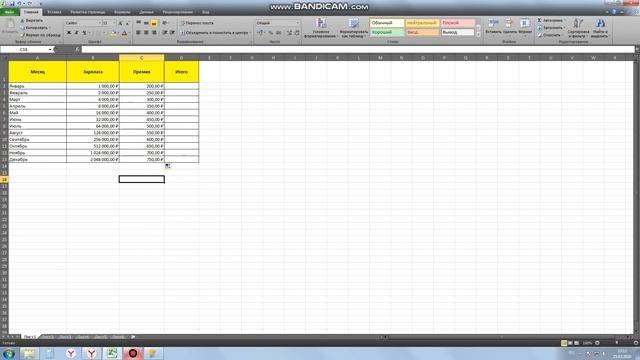Open the Fill (Заполнить) menu
Viewport: 640px width, 360px height.
coord(551,28)
